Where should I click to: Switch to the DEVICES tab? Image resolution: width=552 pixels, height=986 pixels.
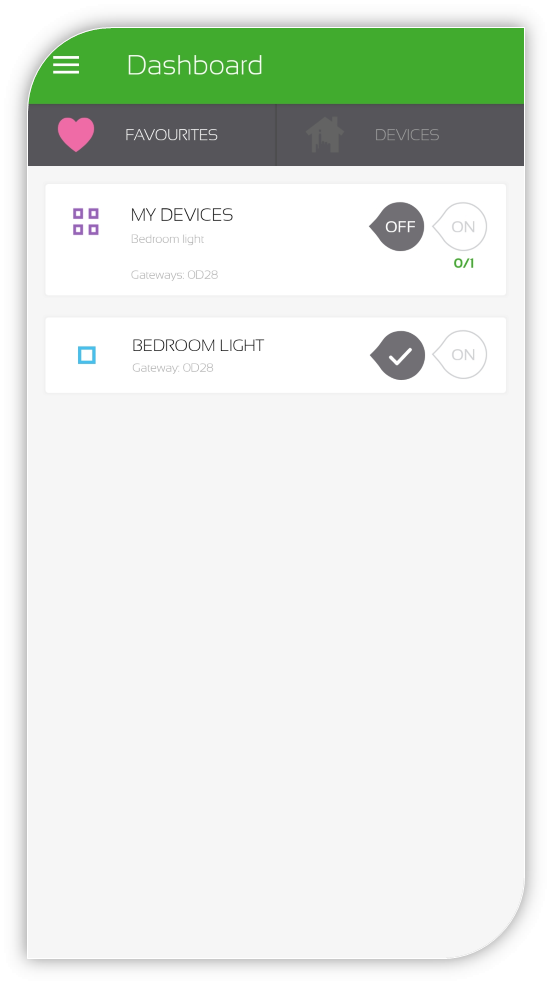[x=400, y=135]
